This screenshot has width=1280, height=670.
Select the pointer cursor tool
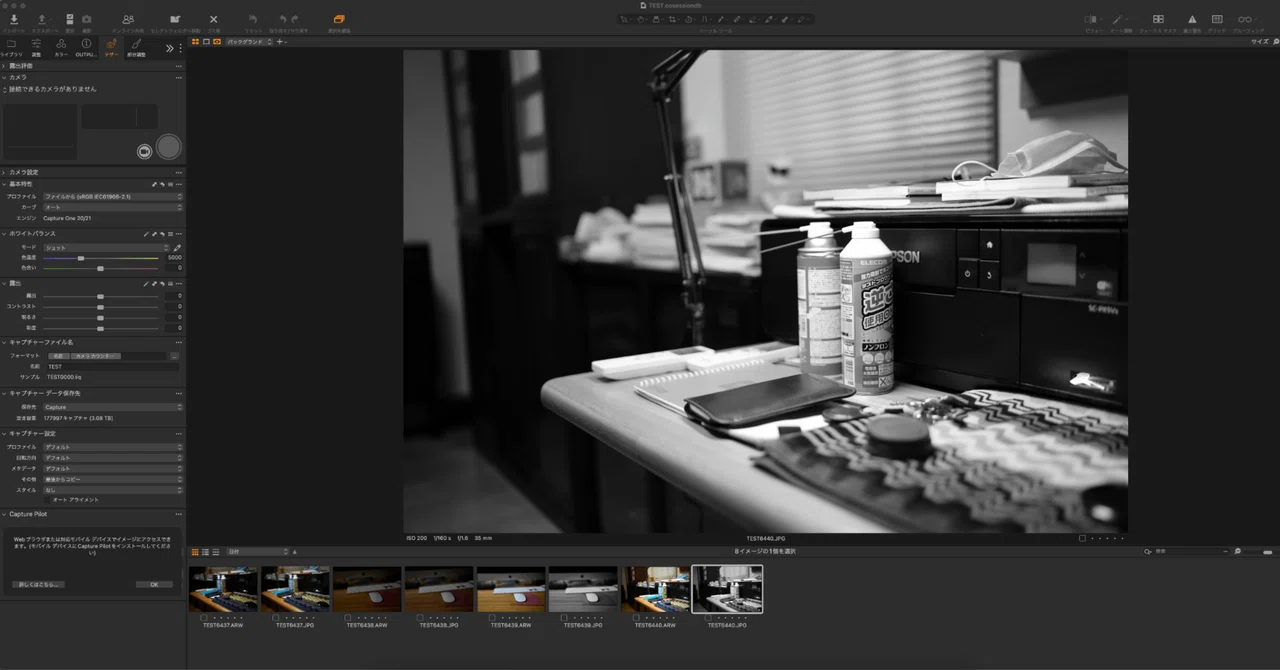[x=625, y=19]
